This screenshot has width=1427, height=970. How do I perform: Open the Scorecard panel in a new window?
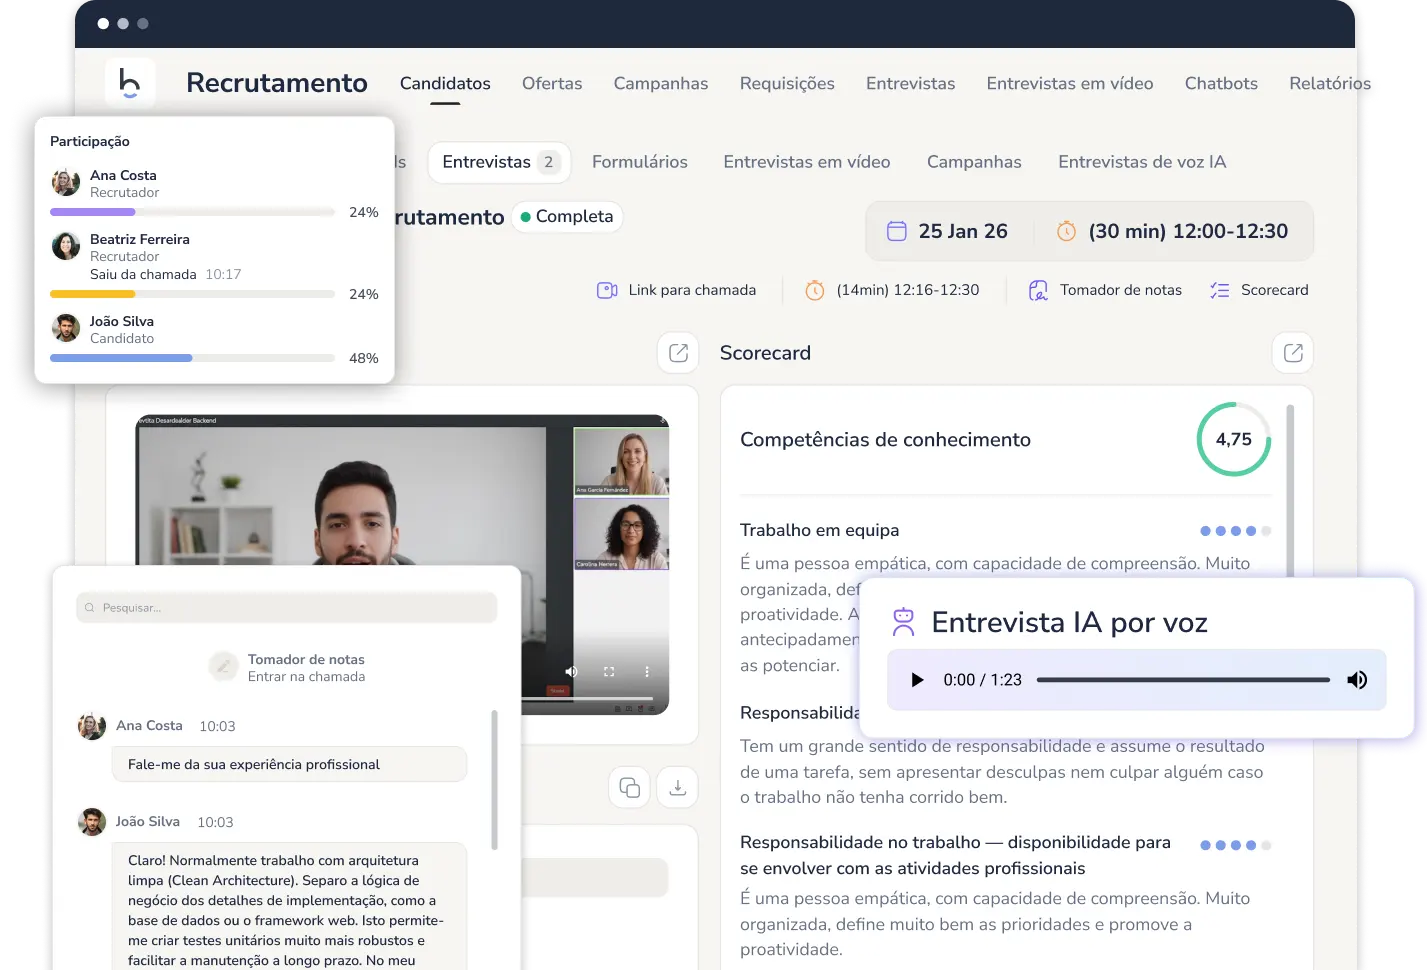click(1293, 353)
